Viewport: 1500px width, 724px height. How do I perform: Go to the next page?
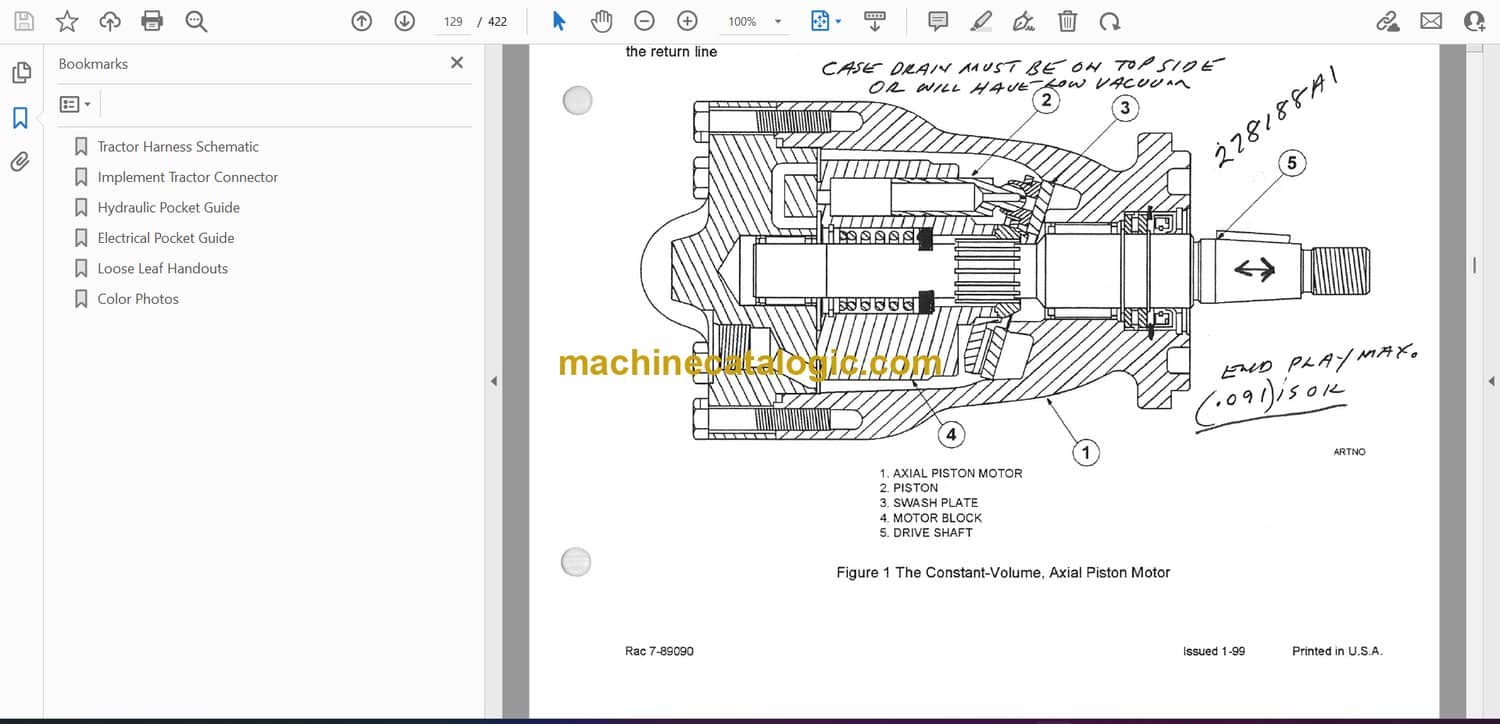click(404, 21)
